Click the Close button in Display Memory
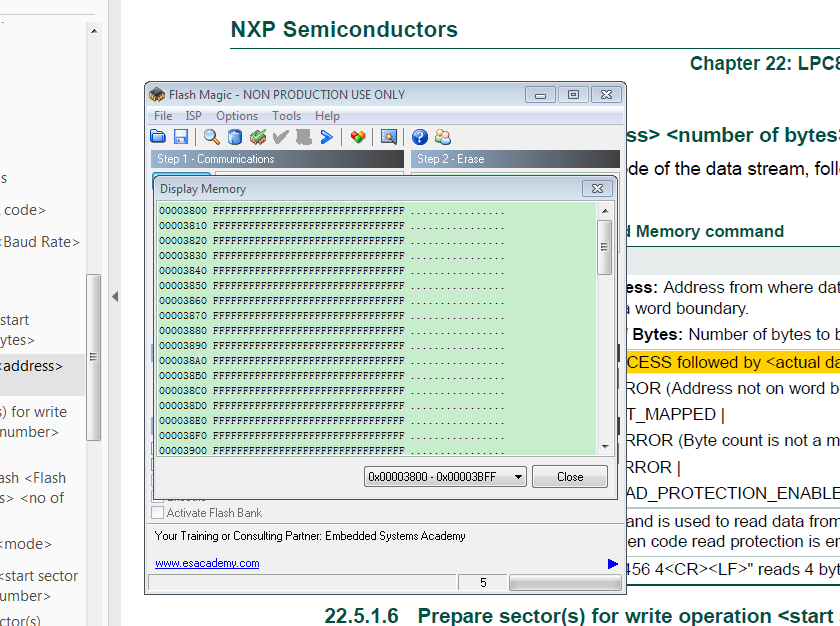The width and height of the screenshot is (840, 626). click(x=570, y=477)
